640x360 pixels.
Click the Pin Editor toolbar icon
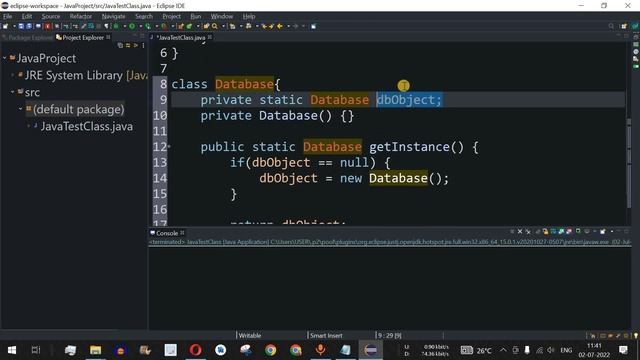[313, 26]
